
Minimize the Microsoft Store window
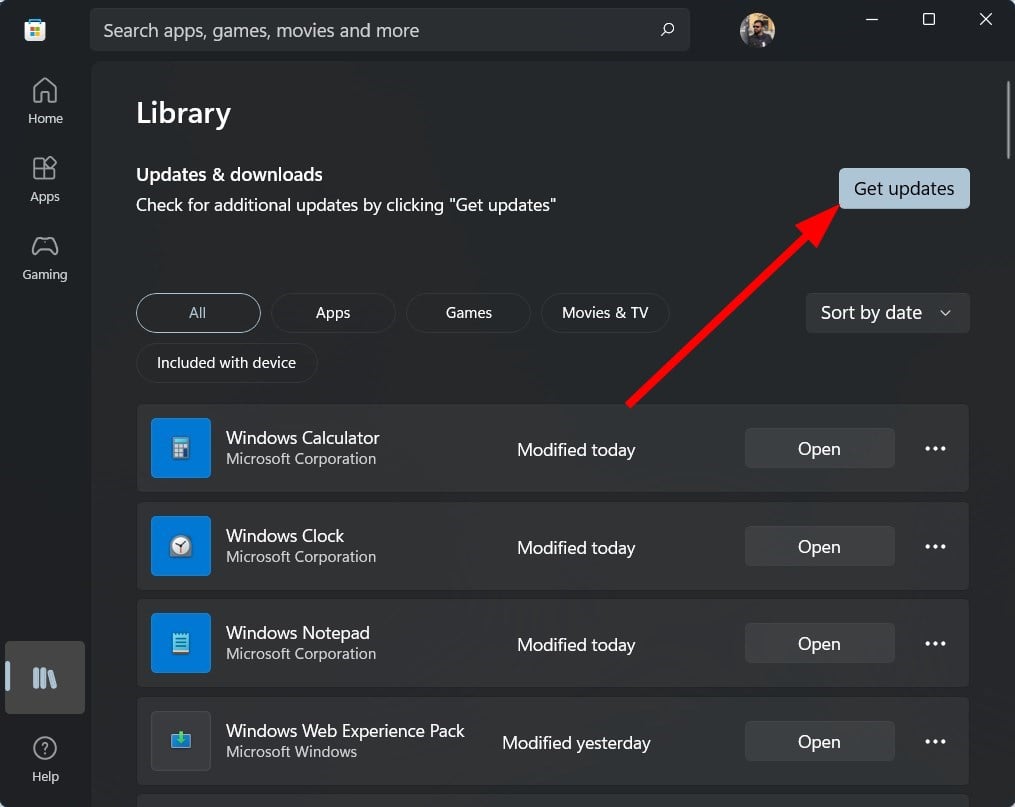tap(872, 19)
